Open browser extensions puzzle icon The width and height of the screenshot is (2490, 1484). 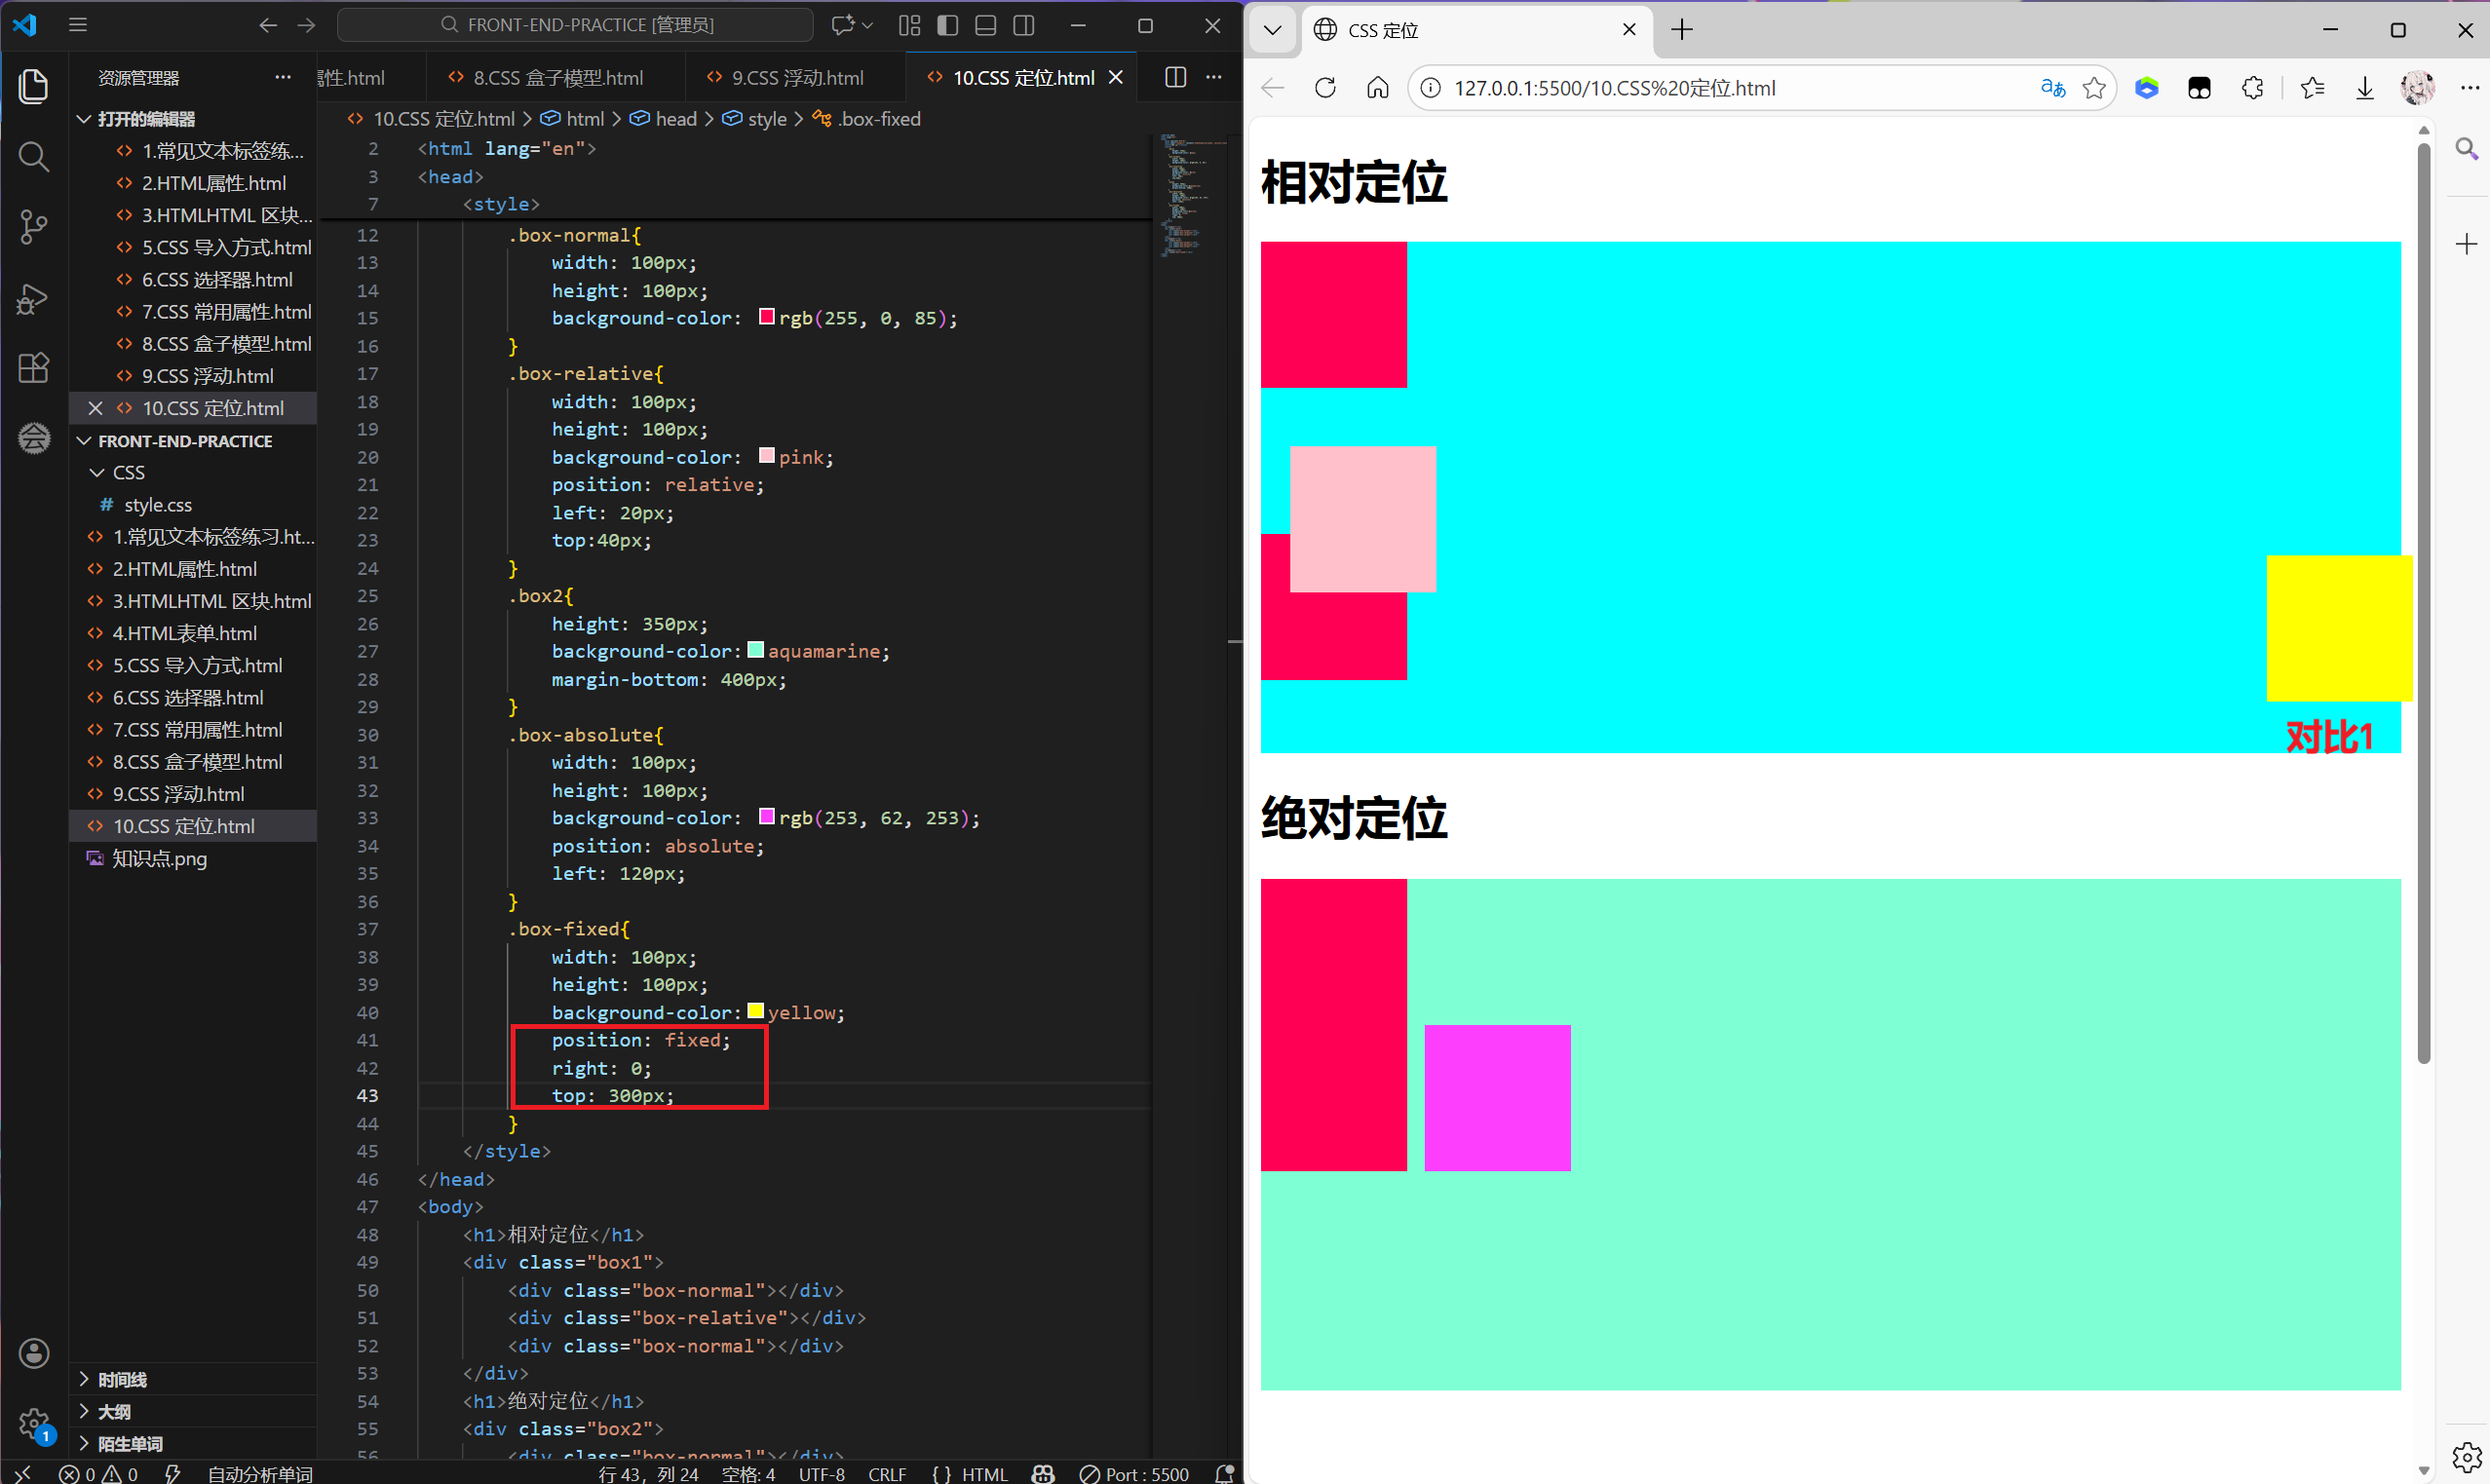coord(2252,88)
